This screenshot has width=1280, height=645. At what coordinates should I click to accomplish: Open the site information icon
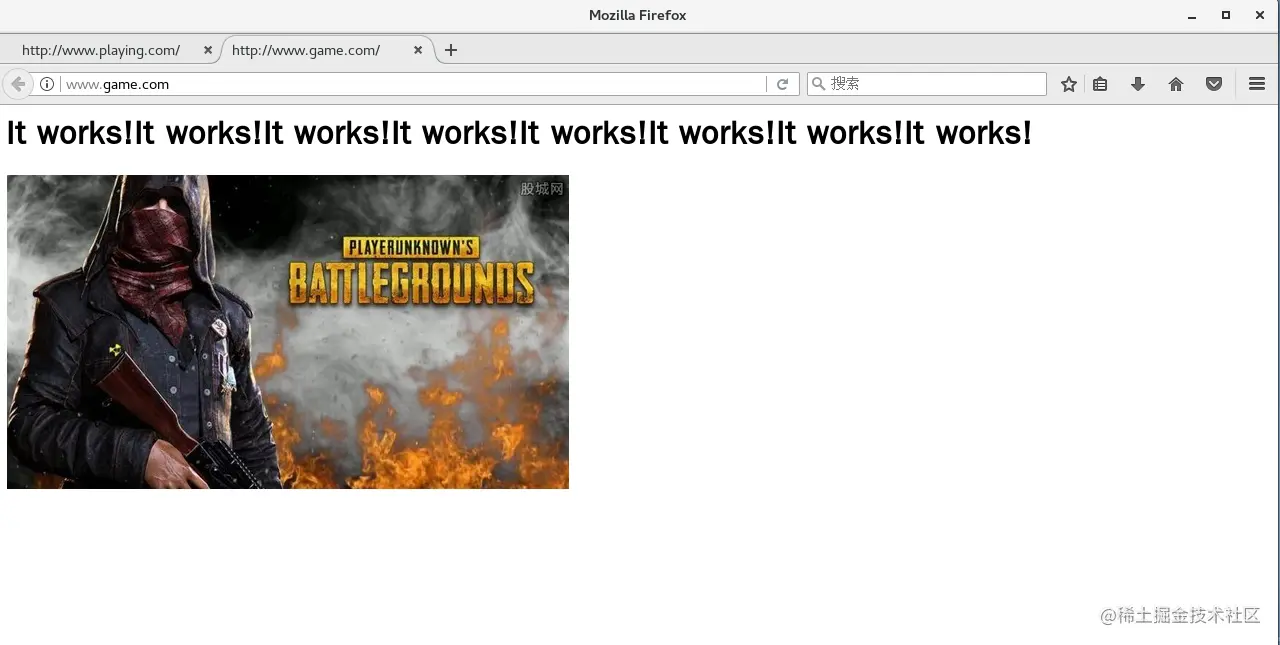click(47, 84)
